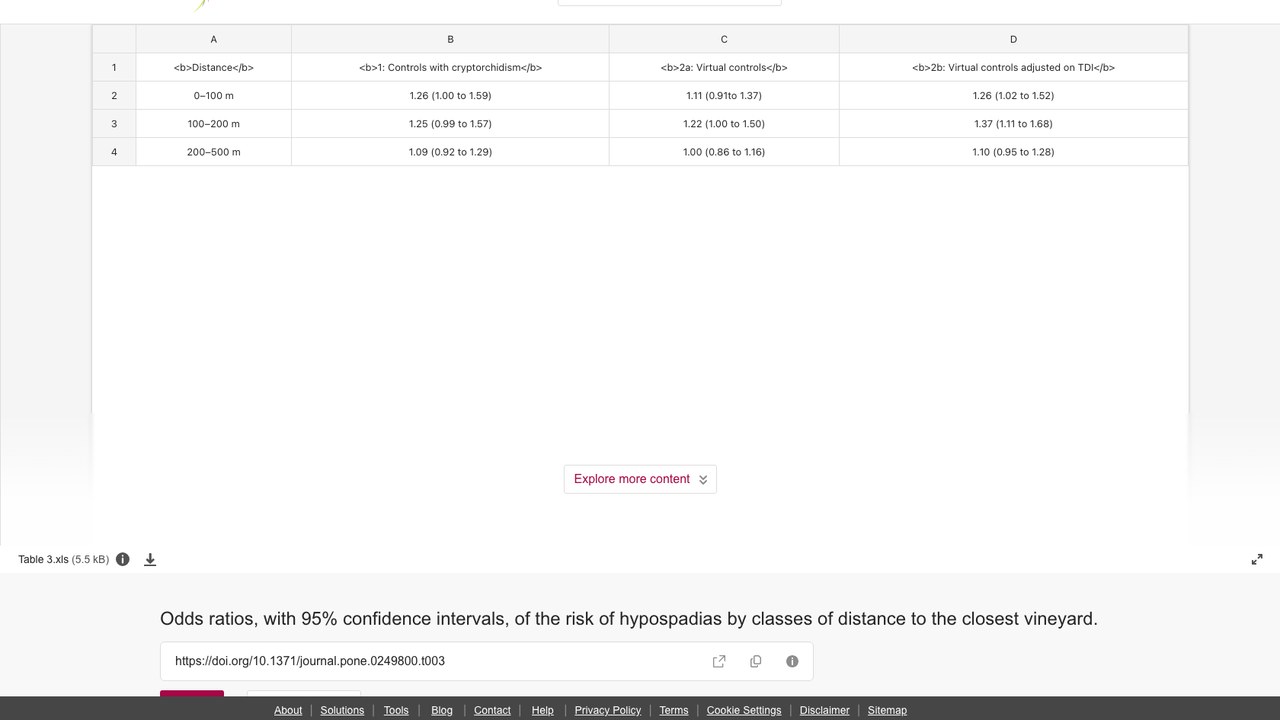Click cell '1.37 (1.11 to 1.68)'
The width and height of the screenshot is (1280, 720).
coord(1013,123)
